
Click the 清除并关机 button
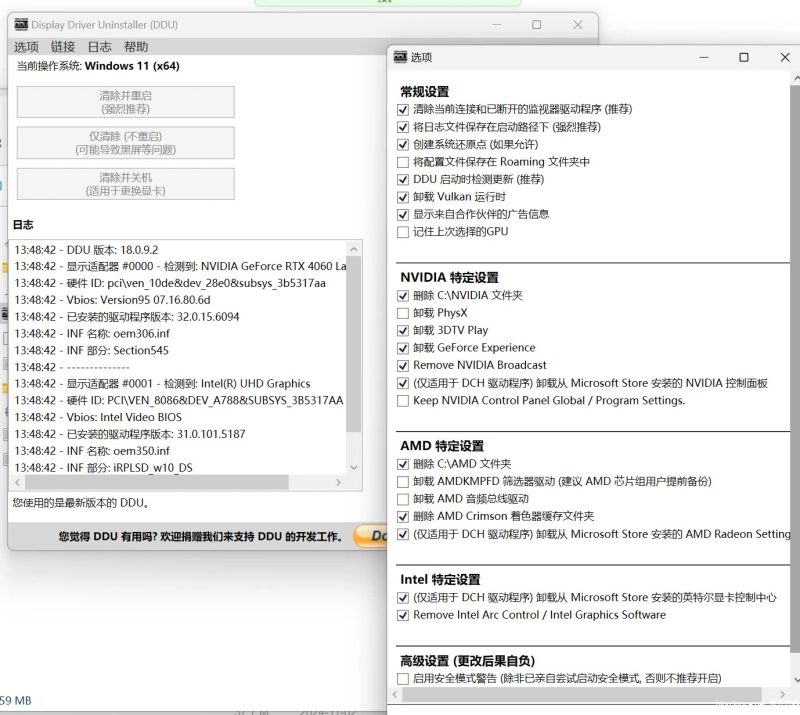(x=126, y=184)
